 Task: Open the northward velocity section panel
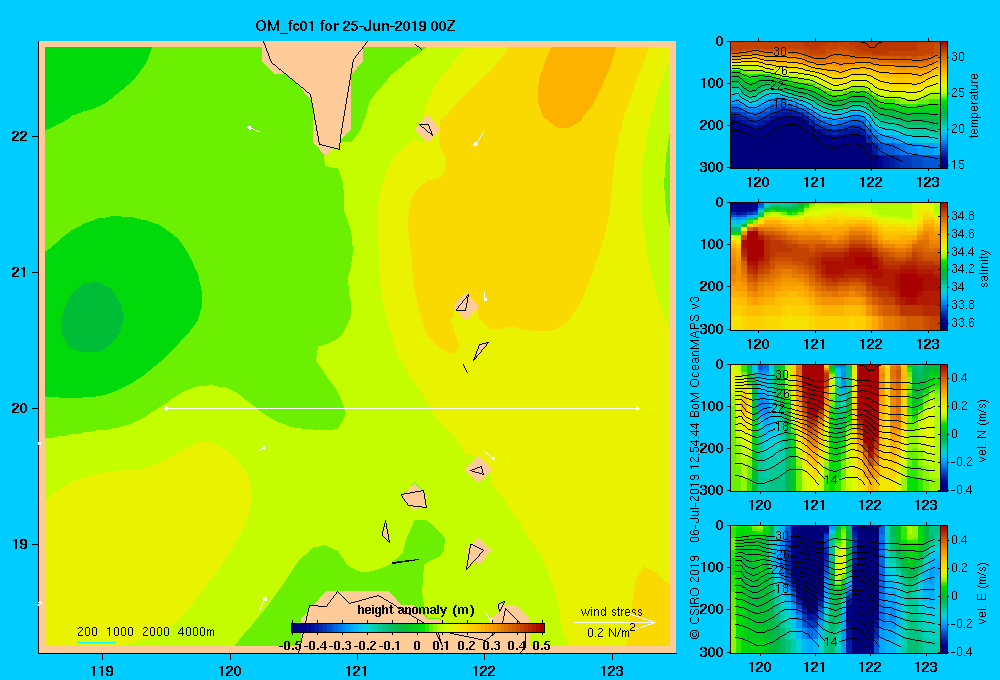[x=835, y=427]
